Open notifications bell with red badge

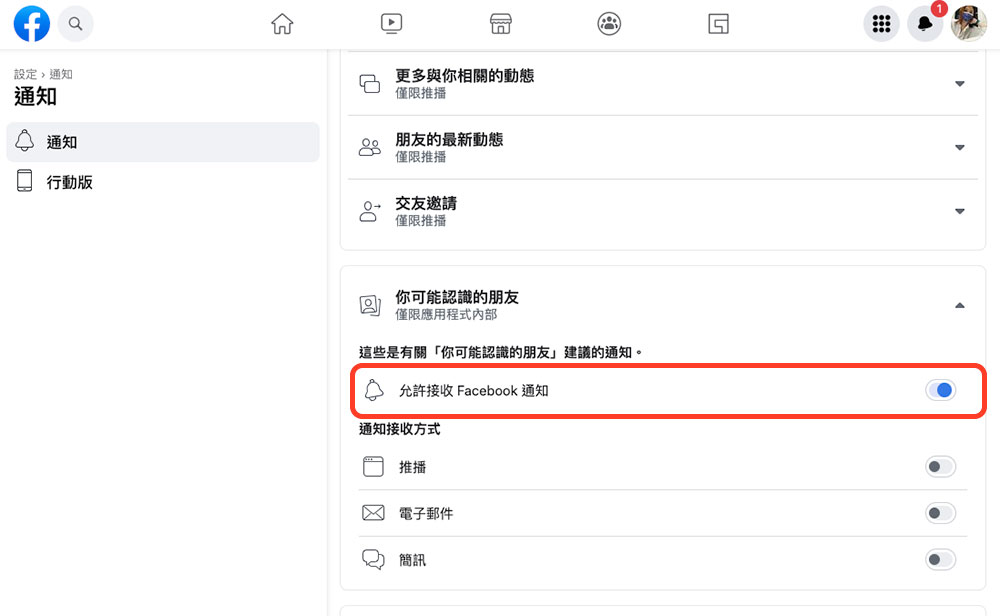coord(925,24)
